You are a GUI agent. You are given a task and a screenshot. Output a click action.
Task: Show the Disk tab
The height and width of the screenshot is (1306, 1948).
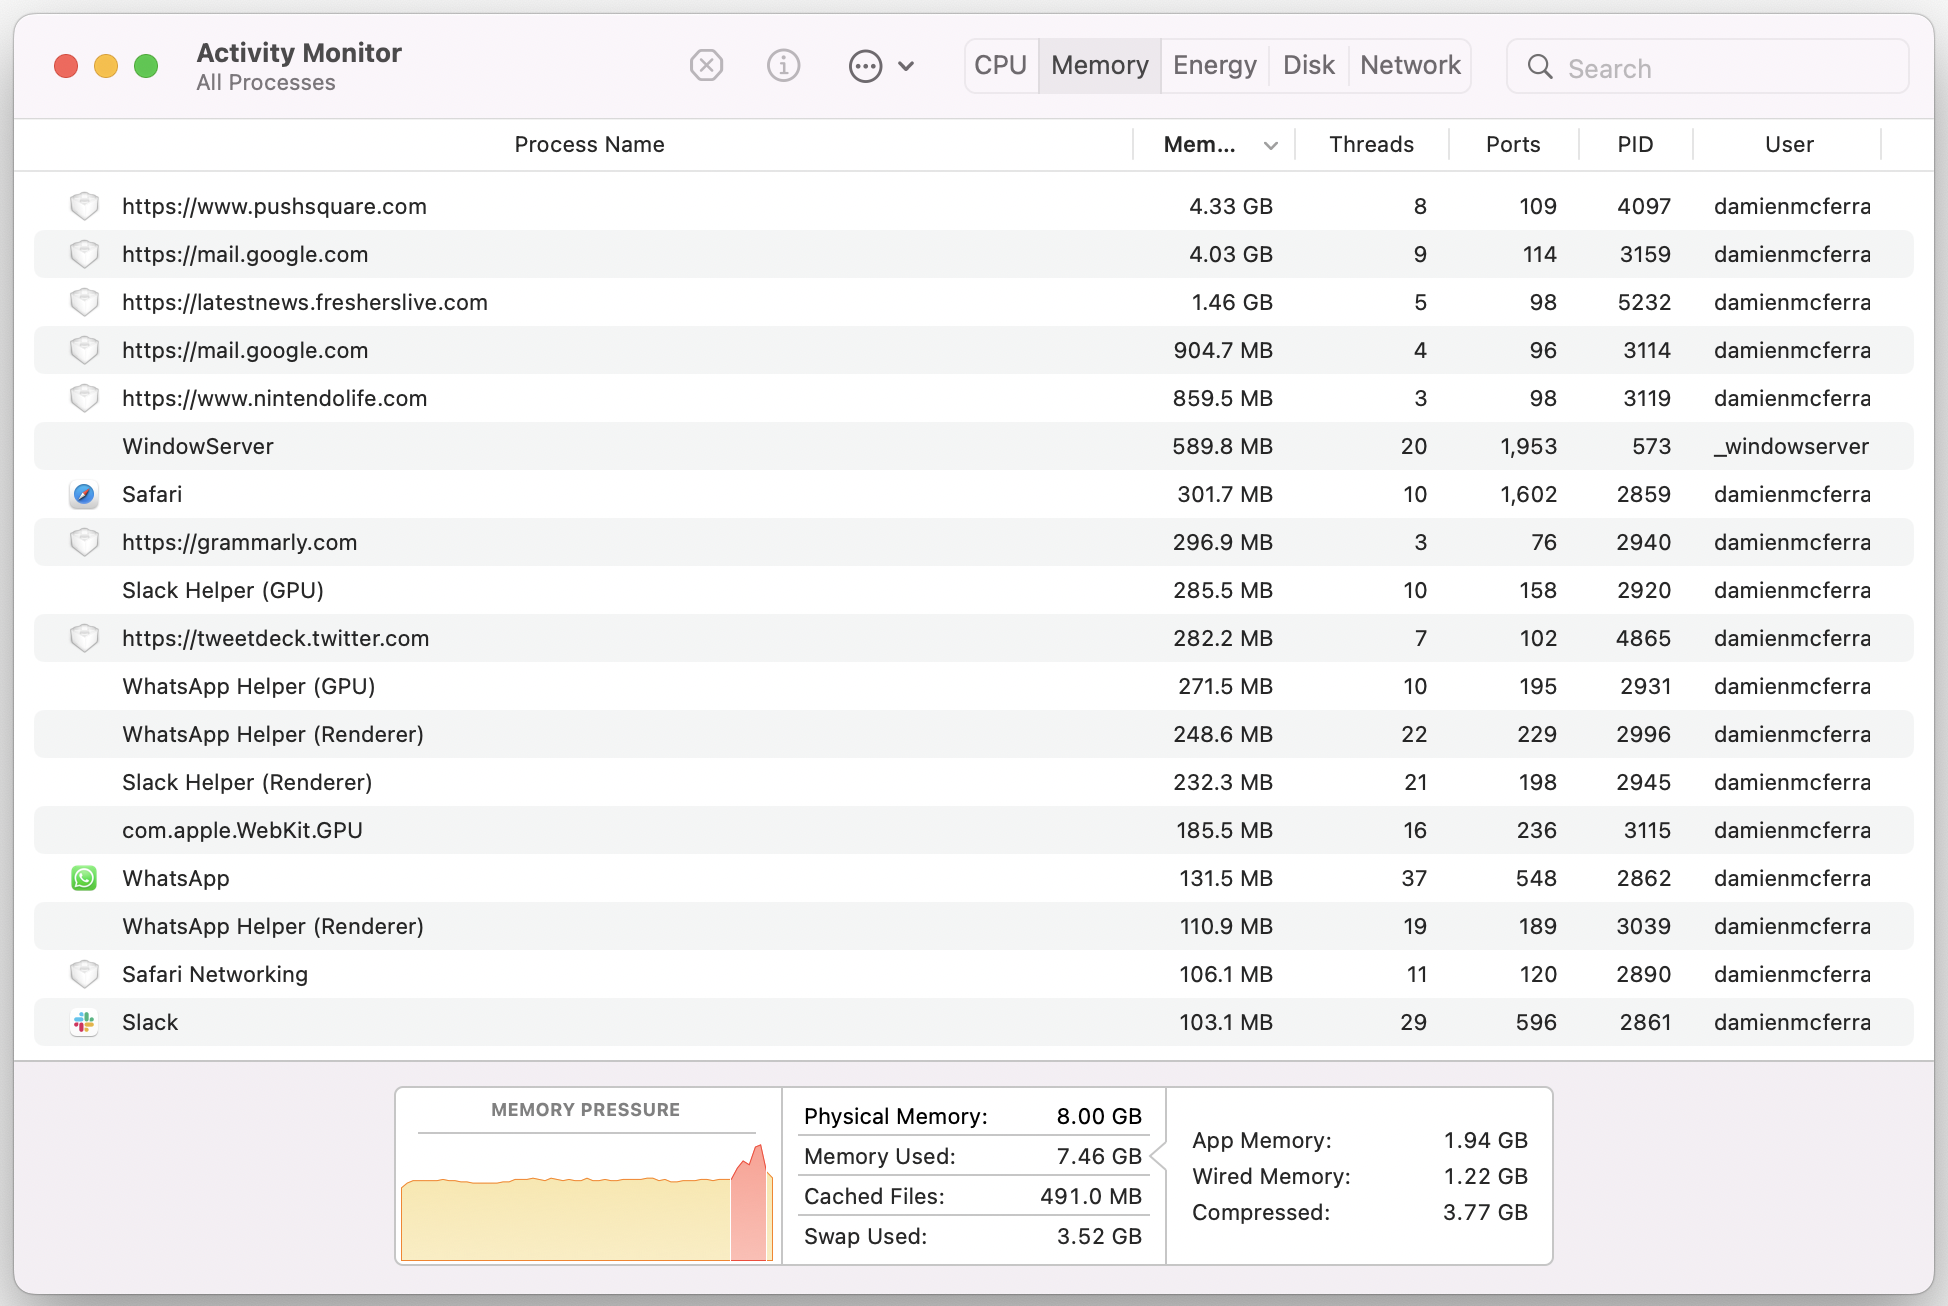point(1308,65)
